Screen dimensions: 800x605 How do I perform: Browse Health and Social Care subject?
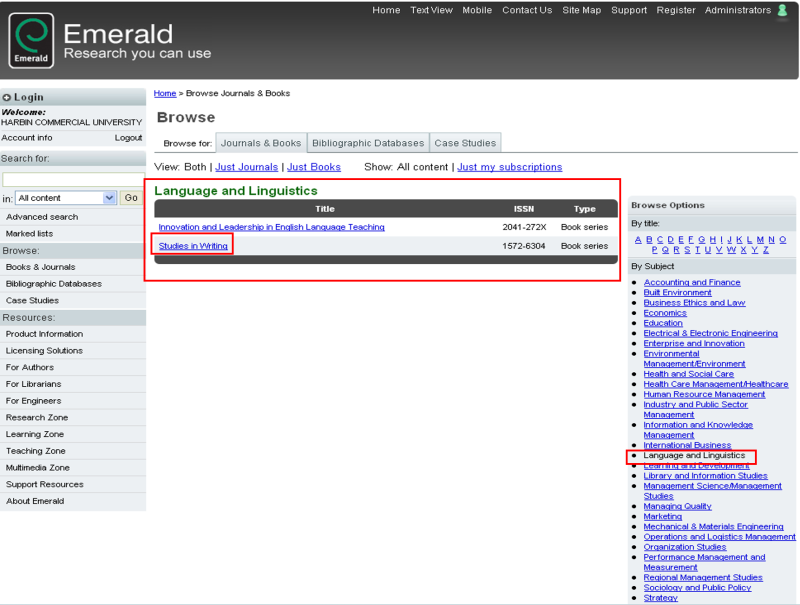(x=688, y=374)
